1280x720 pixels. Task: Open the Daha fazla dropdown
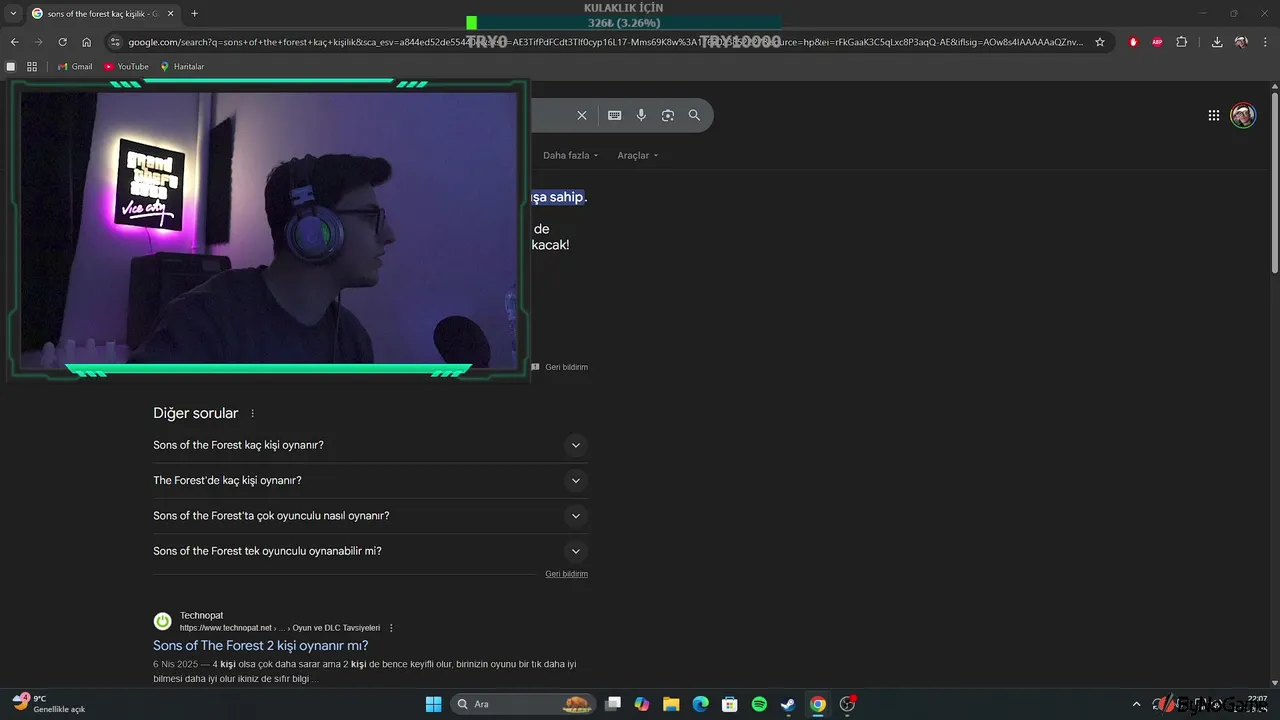[x=570, y=155]
